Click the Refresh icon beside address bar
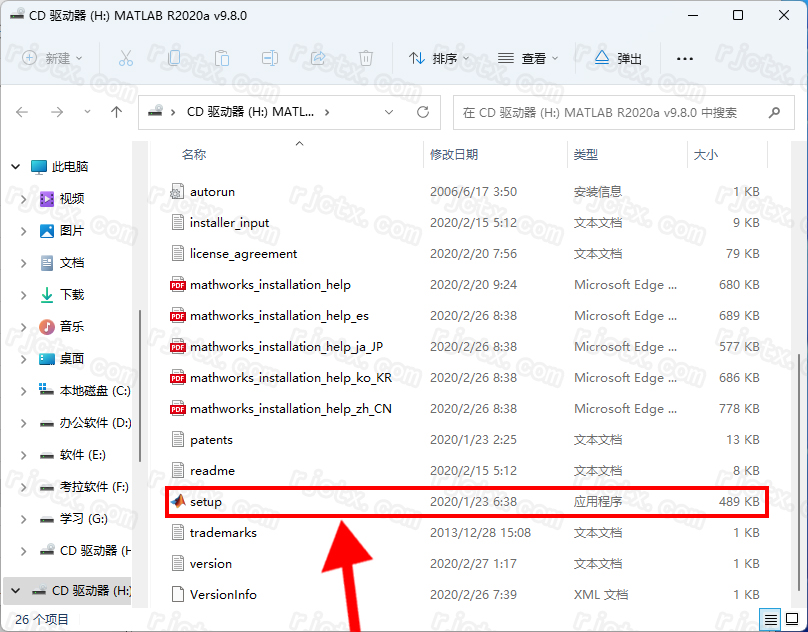808x632 pixels. click(423, 112)
